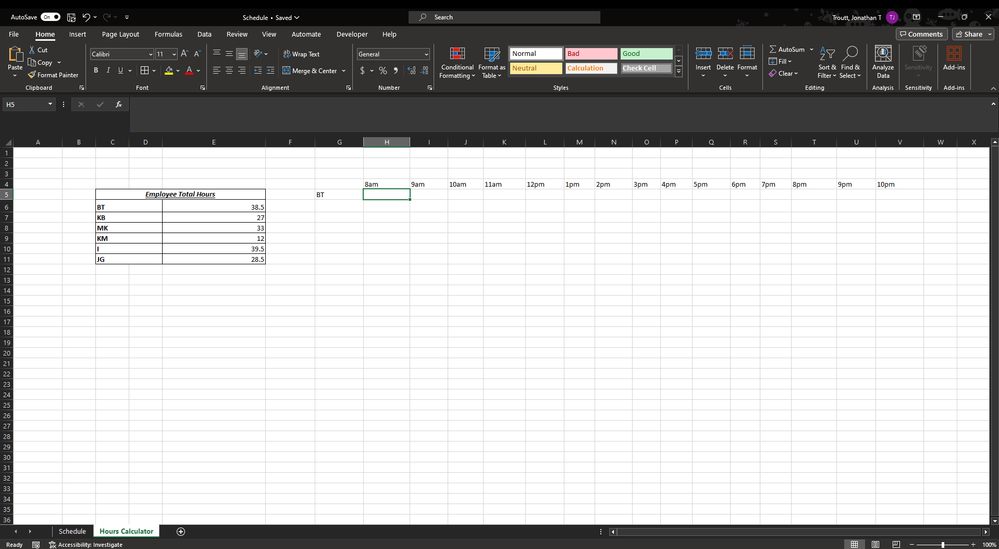999x549 pixels.
Task: Expand the AutoSum dropdown arrow
Action: 812,49
